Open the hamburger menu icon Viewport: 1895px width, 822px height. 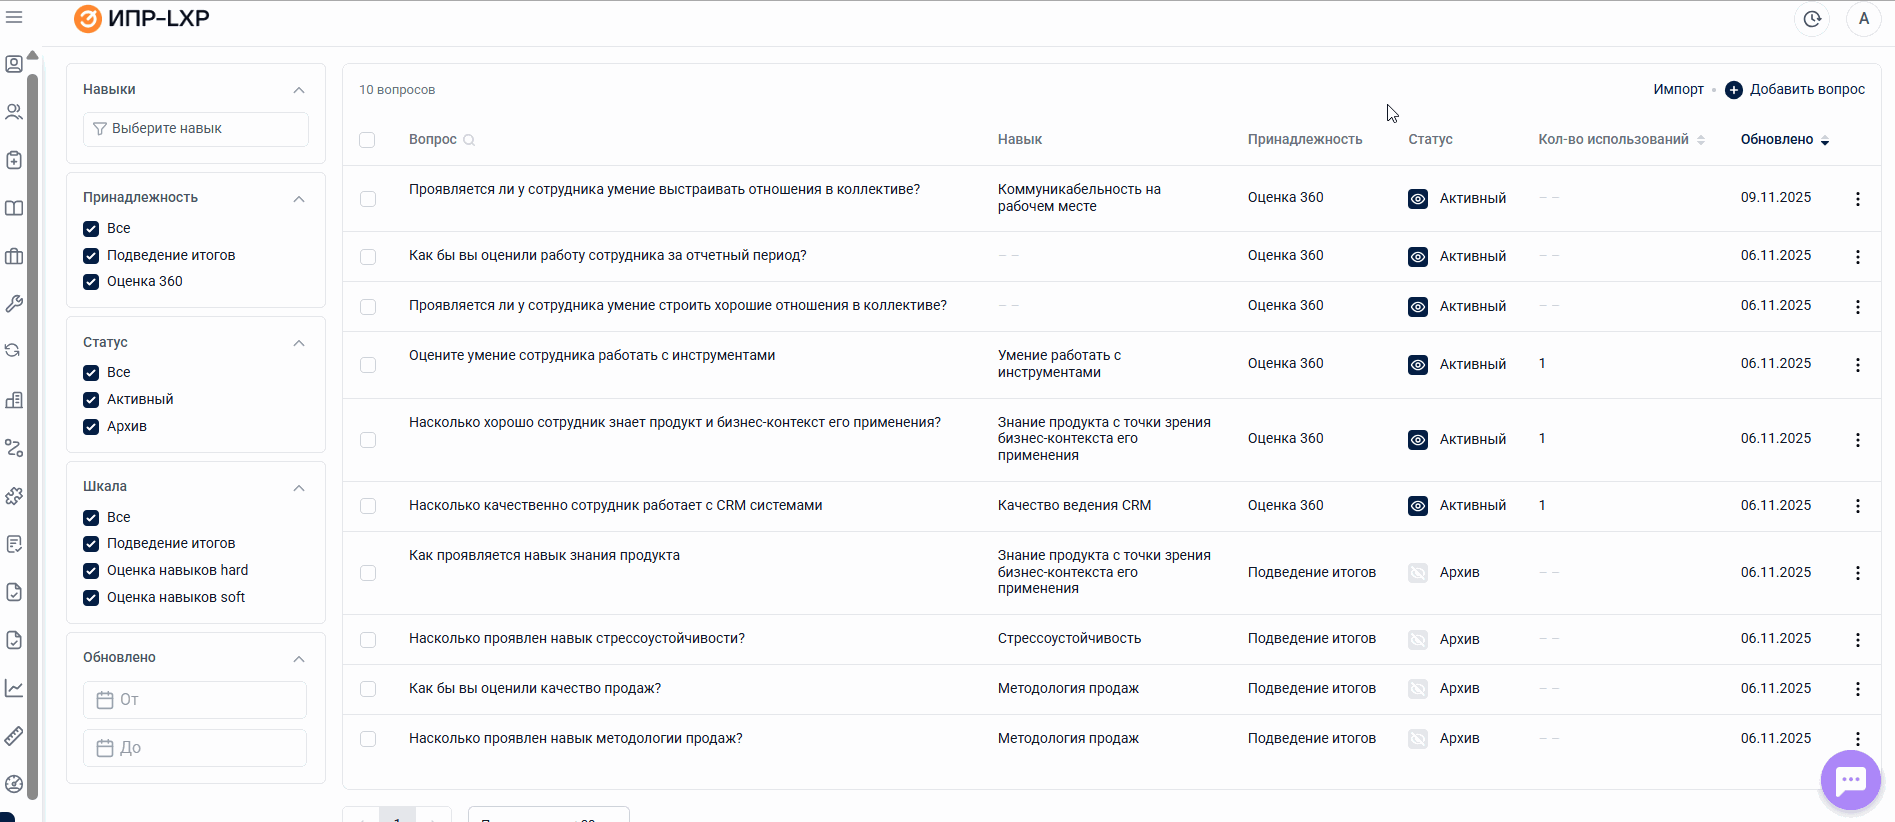tap(14, 17)
